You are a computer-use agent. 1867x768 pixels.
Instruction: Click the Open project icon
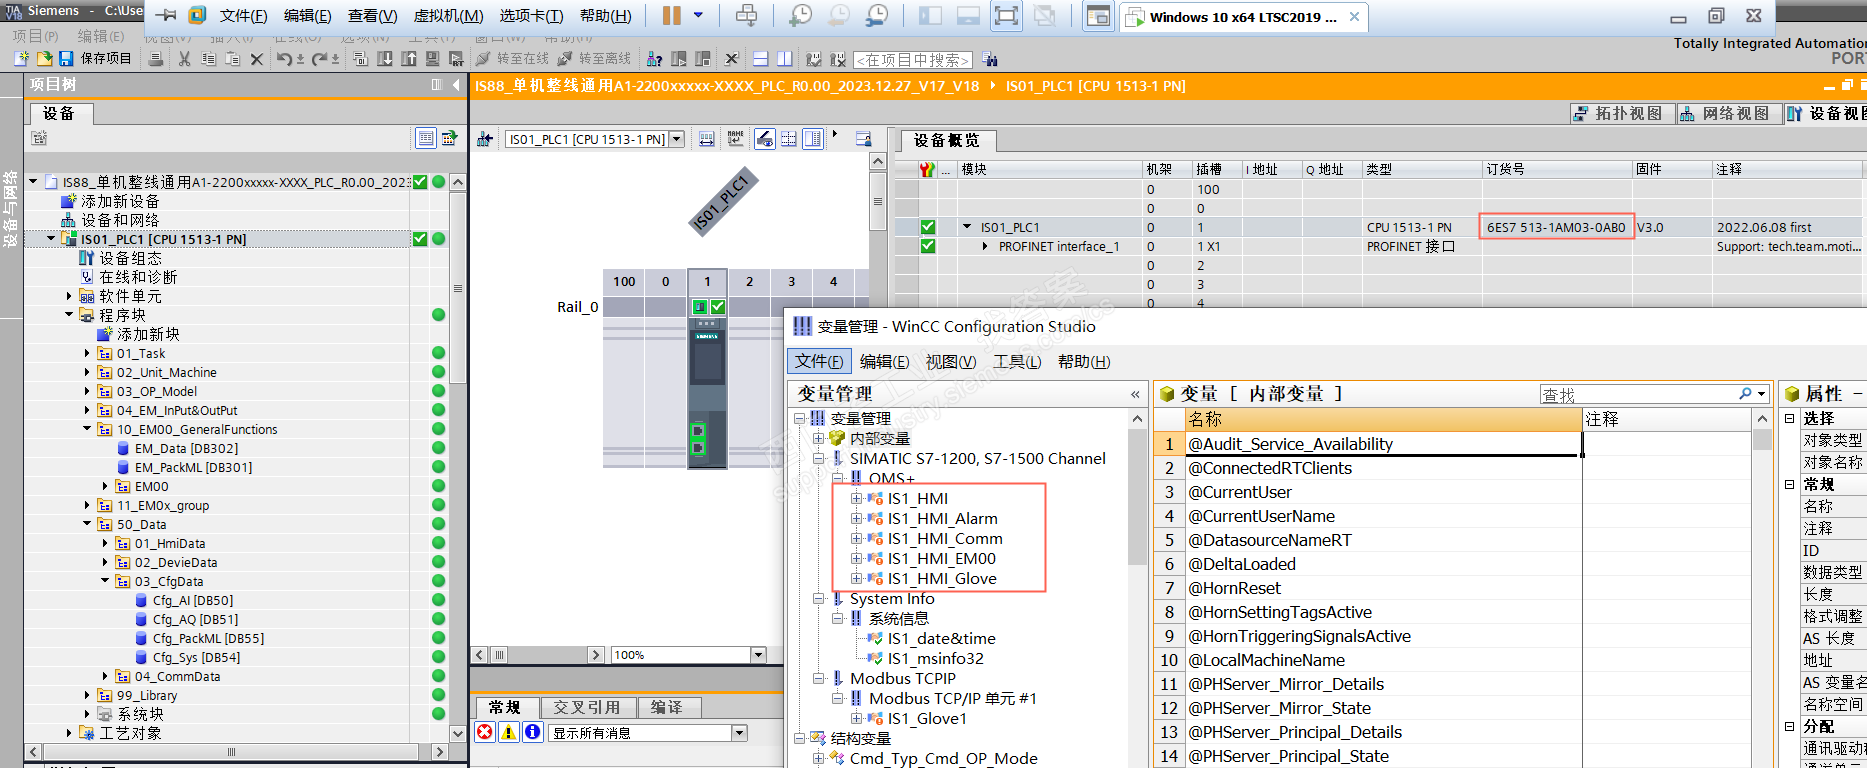(46, 59)
